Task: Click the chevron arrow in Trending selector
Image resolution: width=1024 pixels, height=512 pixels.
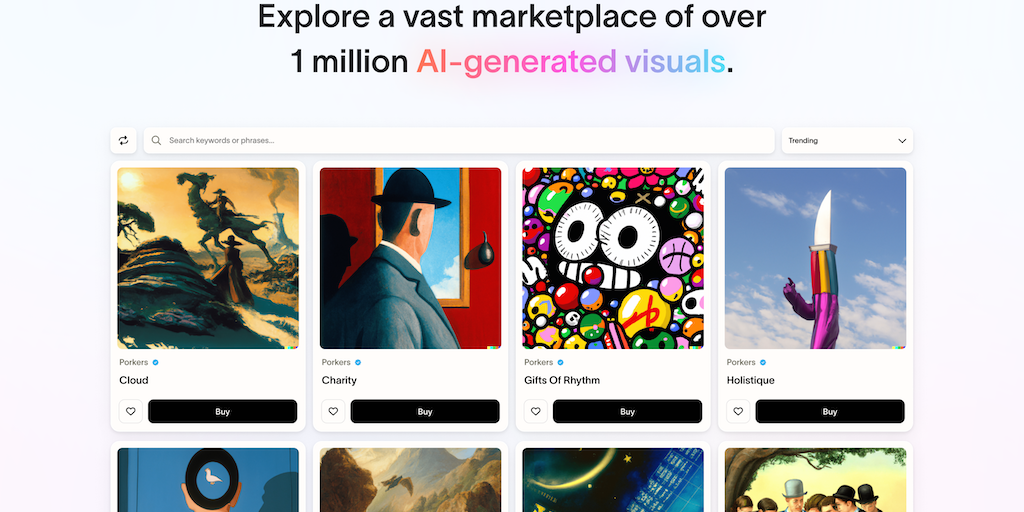Action: 902,140
